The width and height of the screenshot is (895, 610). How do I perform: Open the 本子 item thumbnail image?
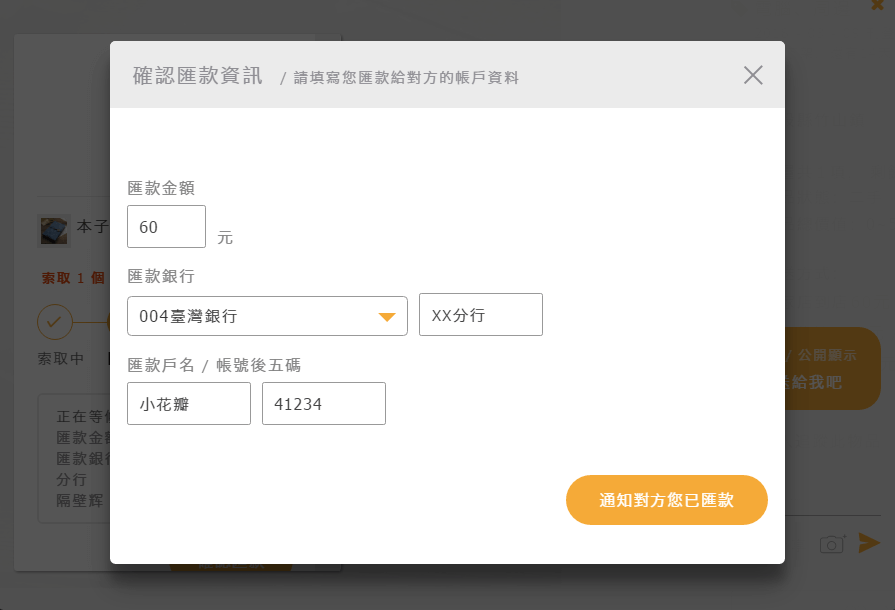pyautogui.click(x=54, y=231)
